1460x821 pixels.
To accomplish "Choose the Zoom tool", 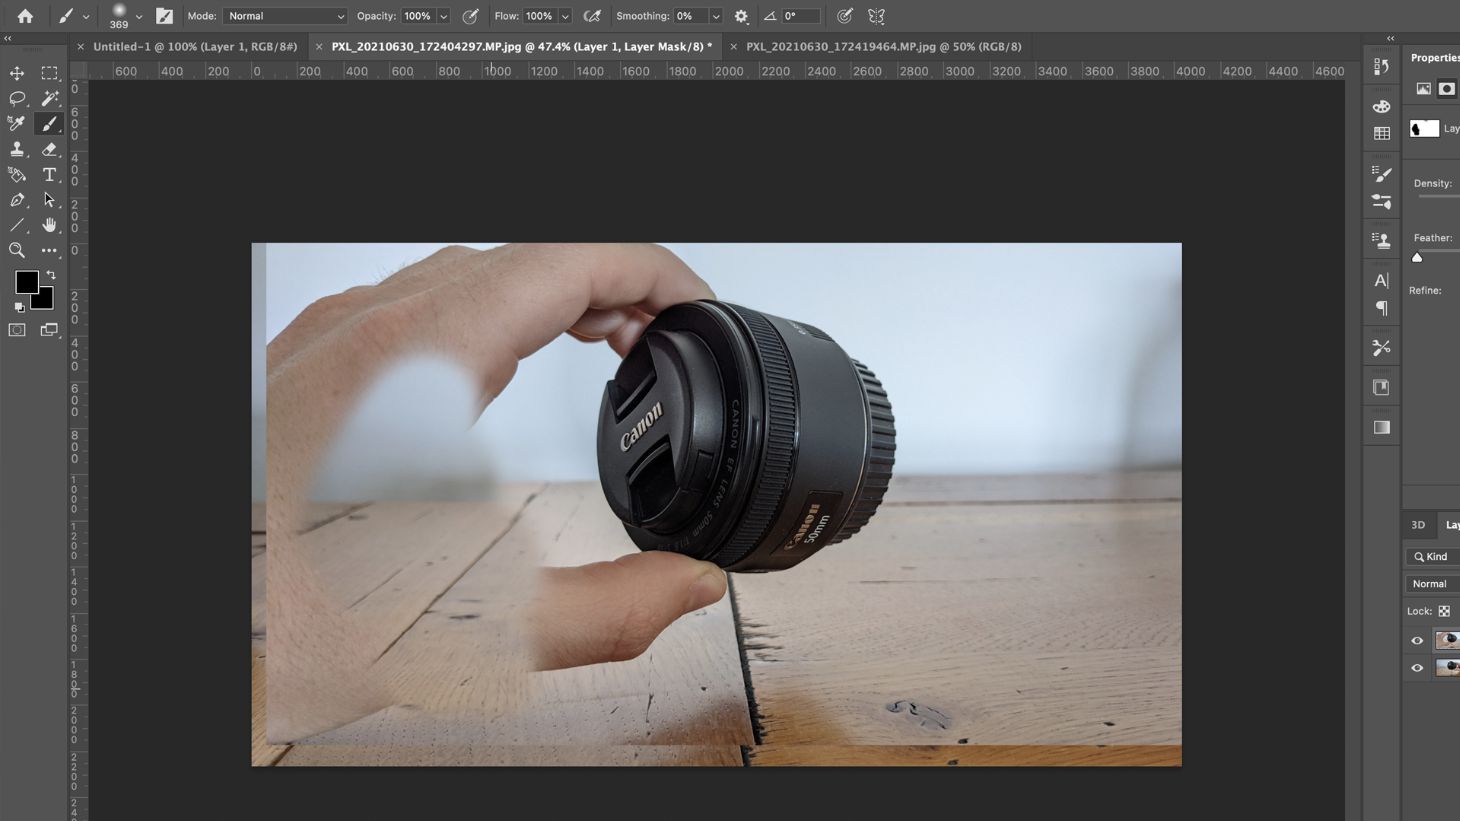I will click(16, 250).
